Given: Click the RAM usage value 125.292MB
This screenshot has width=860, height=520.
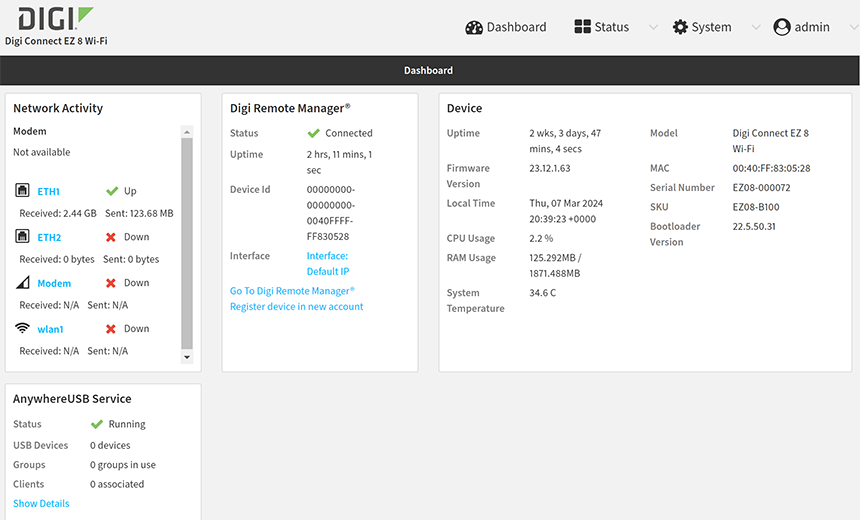Looking at the screenshot, I should click(555, 265).
